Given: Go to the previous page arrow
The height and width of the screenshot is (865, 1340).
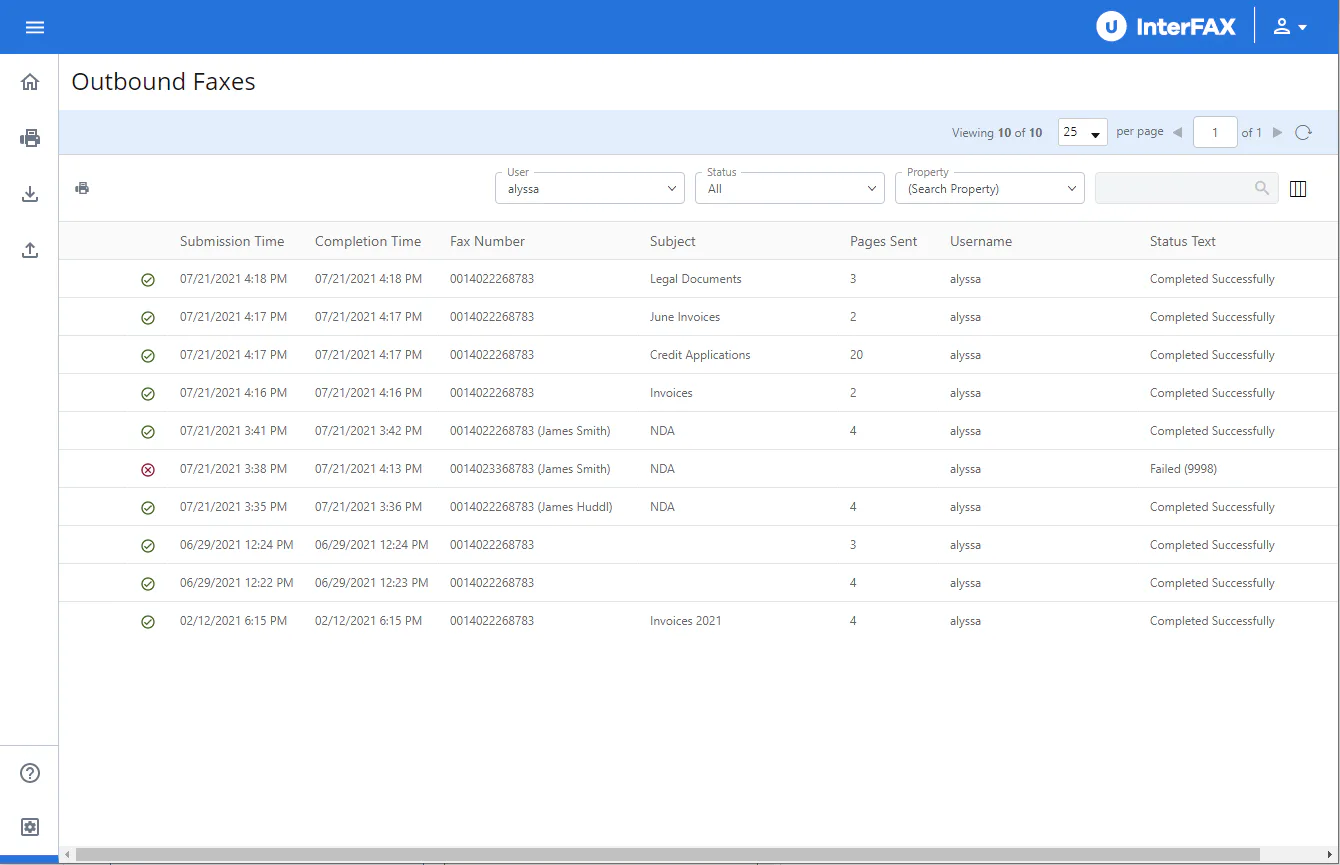Looking at the screenshot, I should point(1177,132).
